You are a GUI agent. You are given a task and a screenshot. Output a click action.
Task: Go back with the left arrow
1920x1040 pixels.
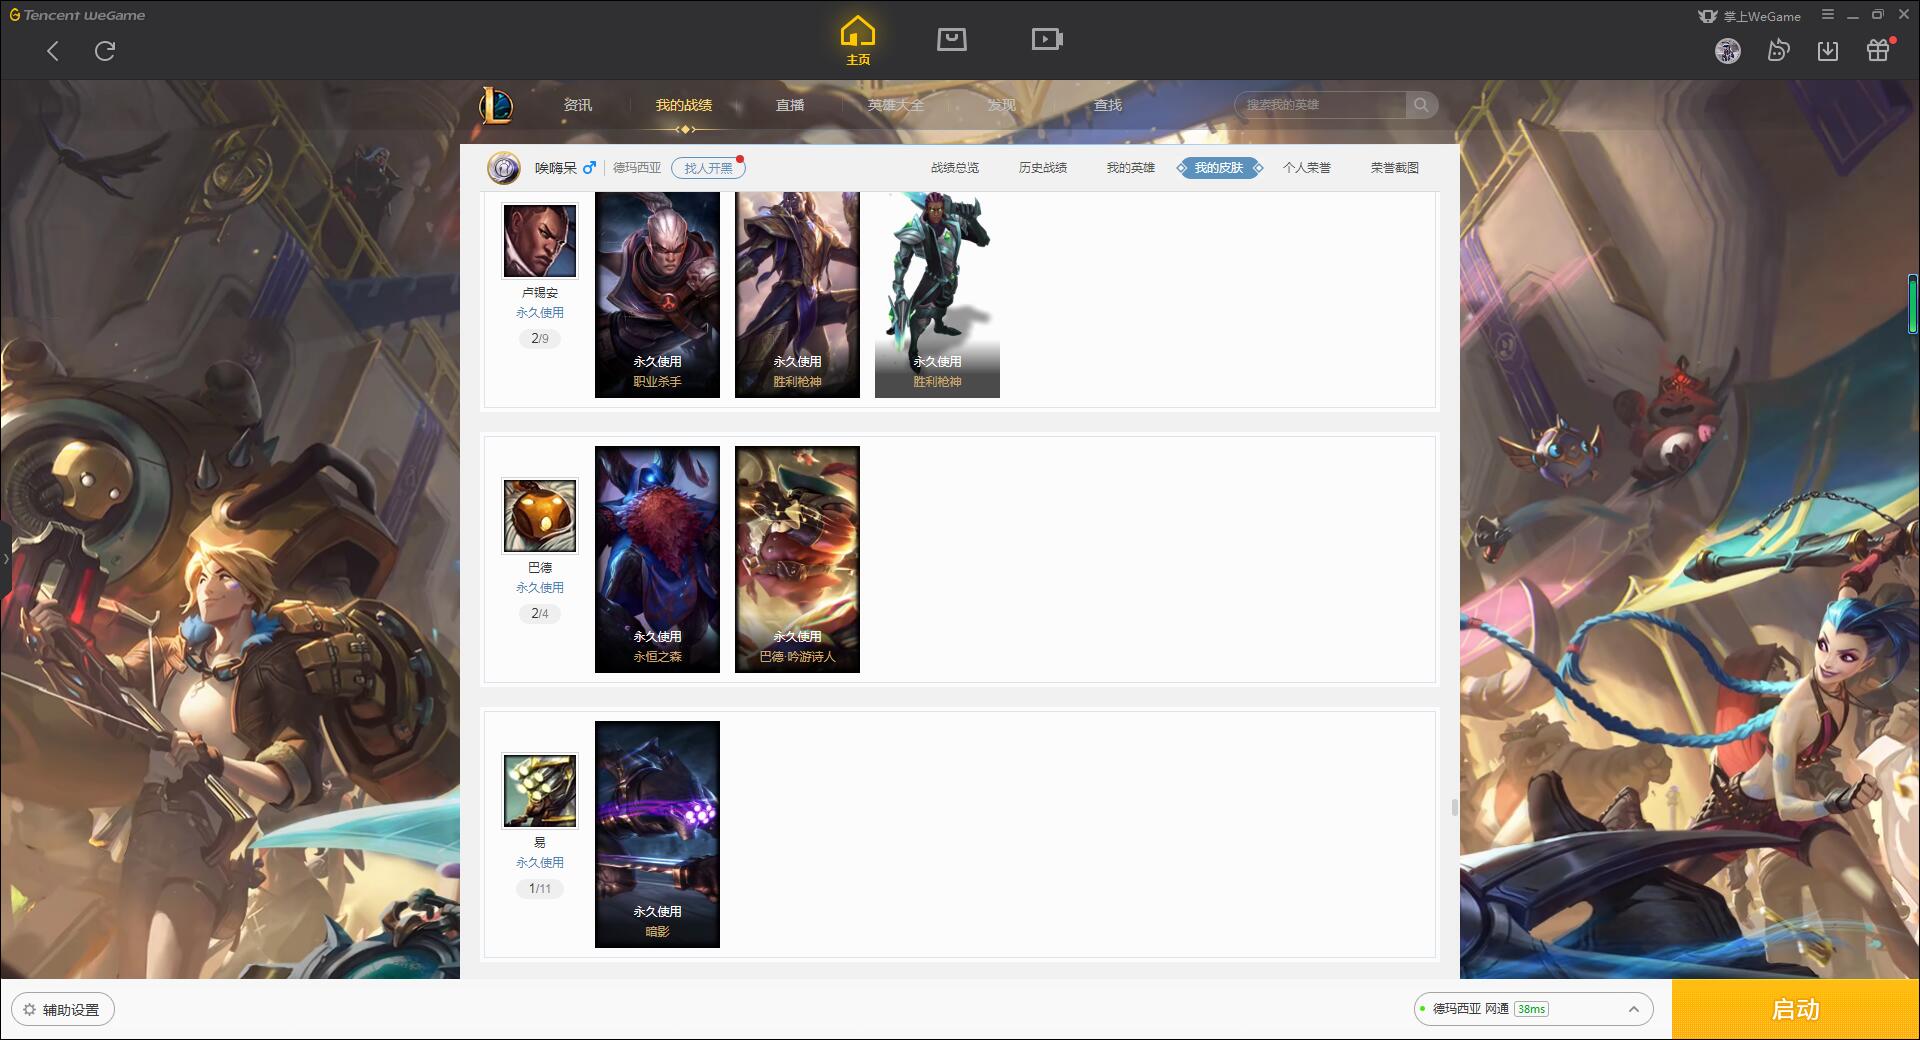53,51
